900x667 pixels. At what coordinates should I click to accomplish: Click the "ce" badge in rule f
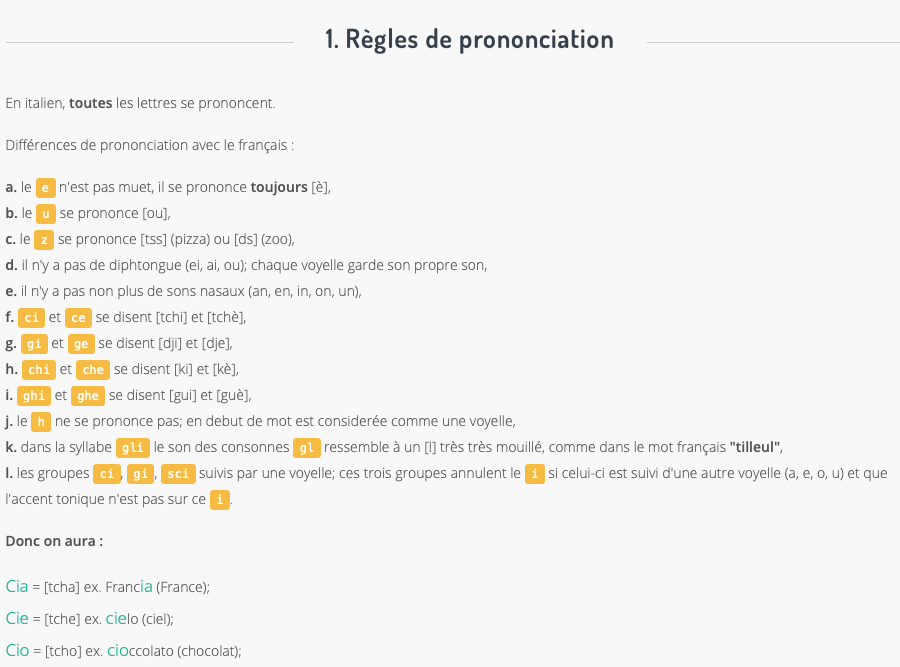[x=79, y=317]
